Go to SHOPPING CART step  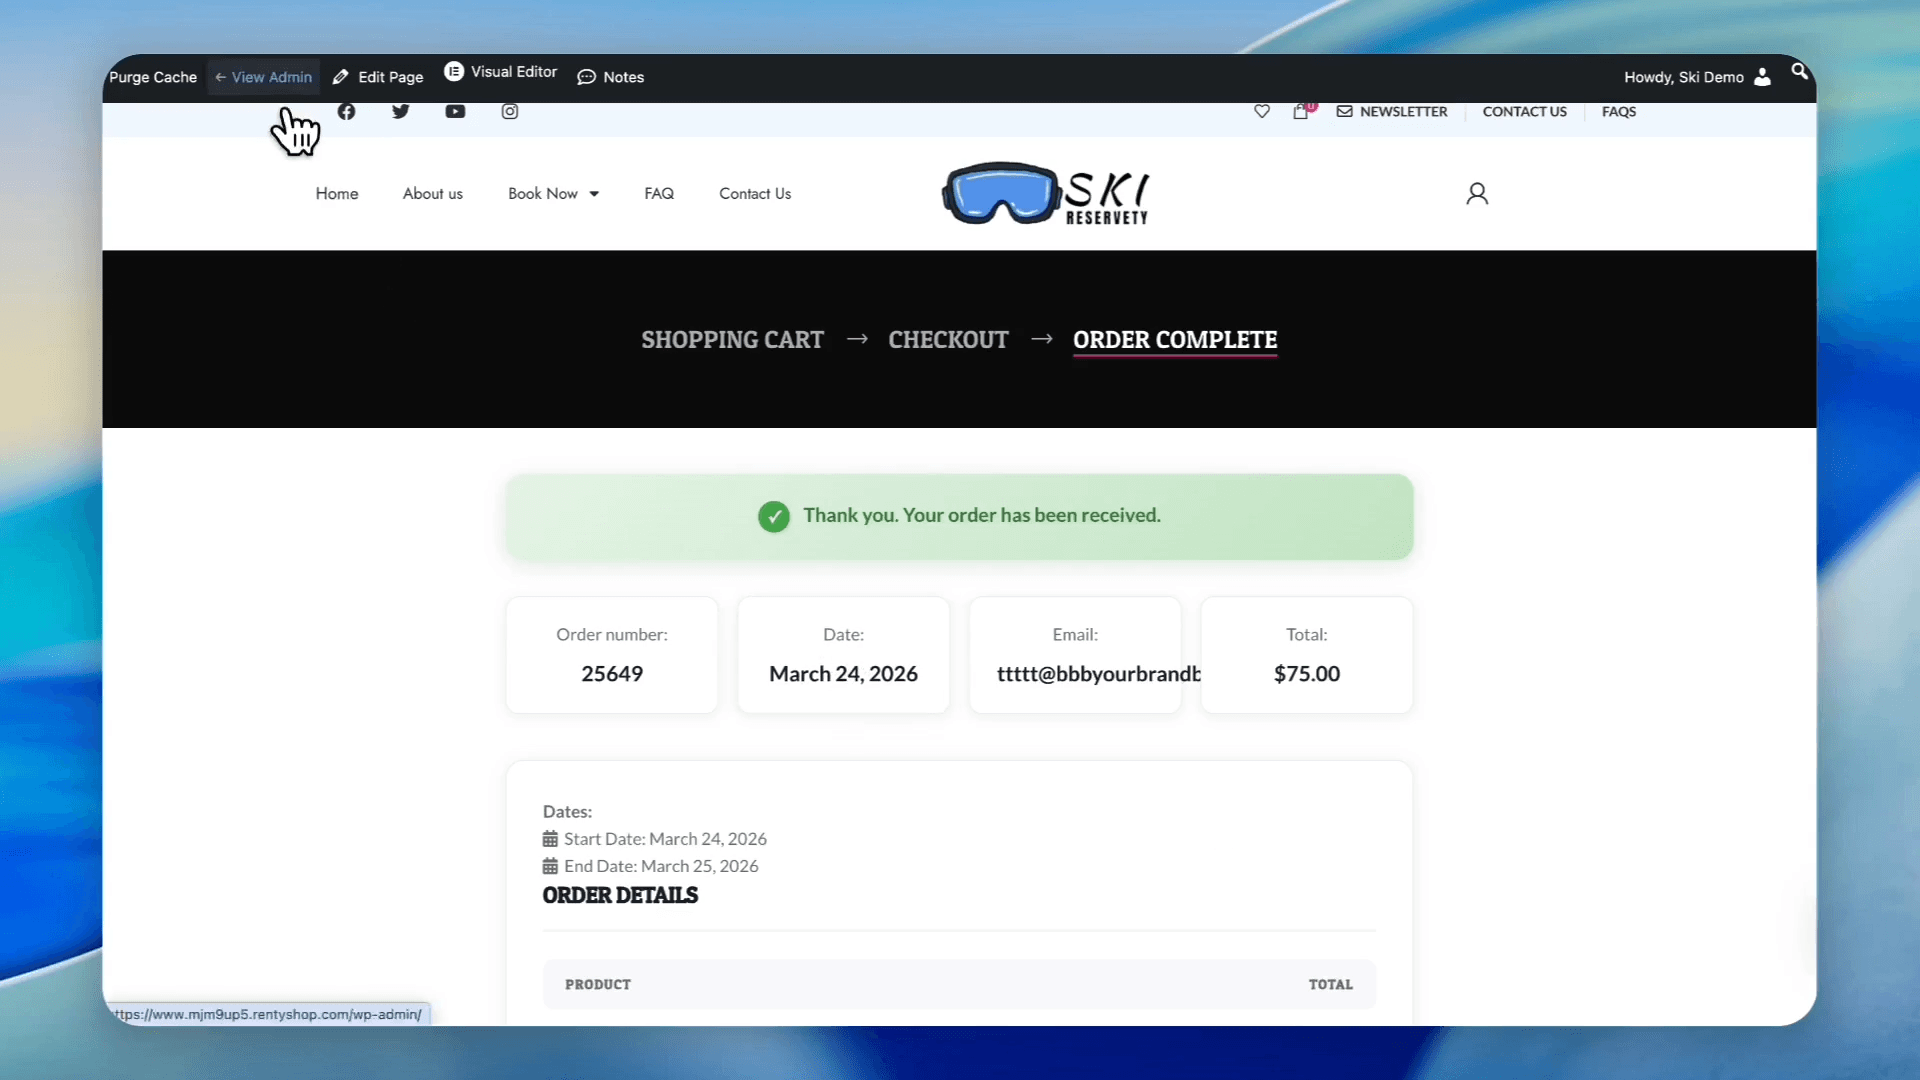[x=733, y=340]
